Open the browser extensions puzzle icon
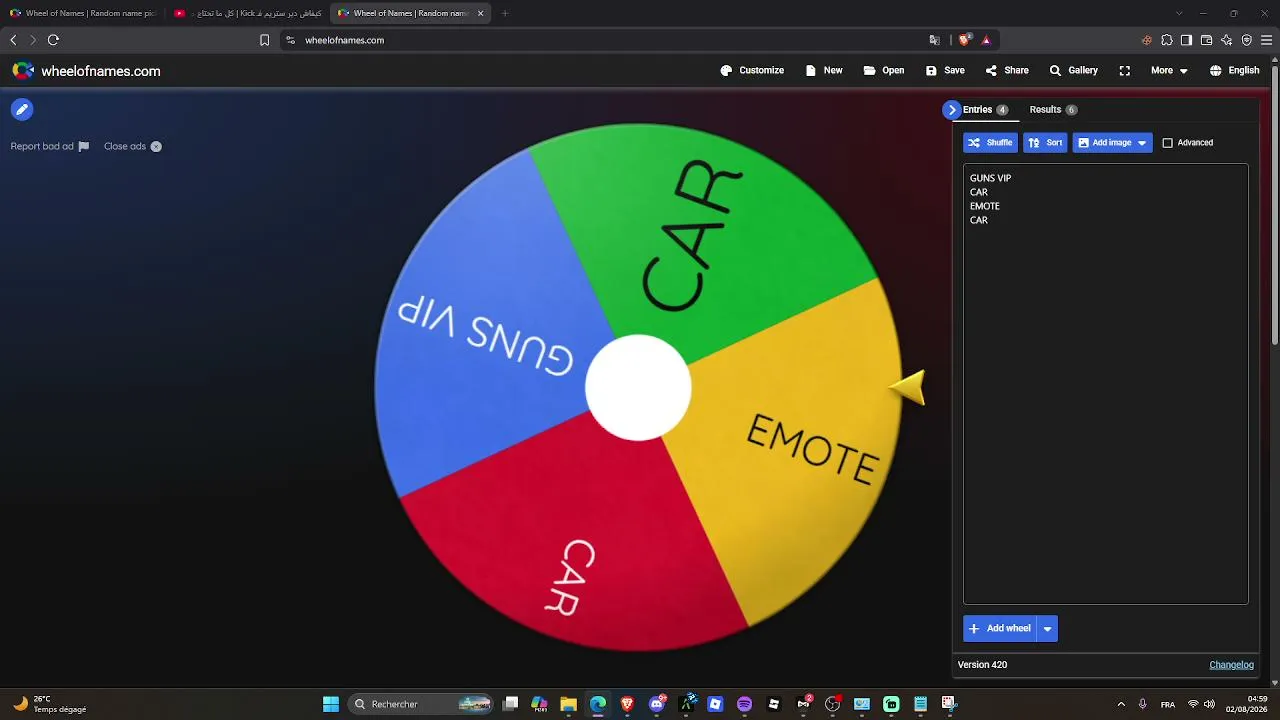This screenshot has width=1280, height=720. point(1166,40)
